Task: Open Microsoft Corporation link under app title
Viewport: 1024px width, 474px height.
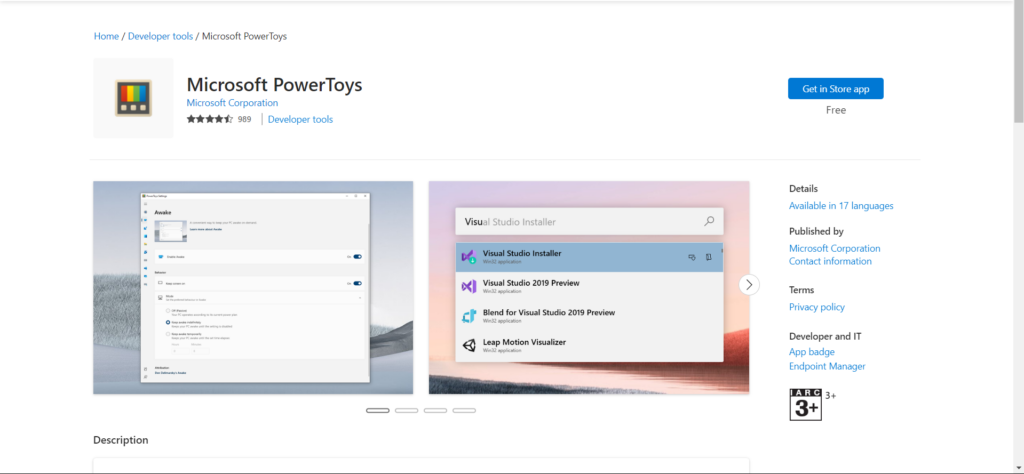Action: 232,103
